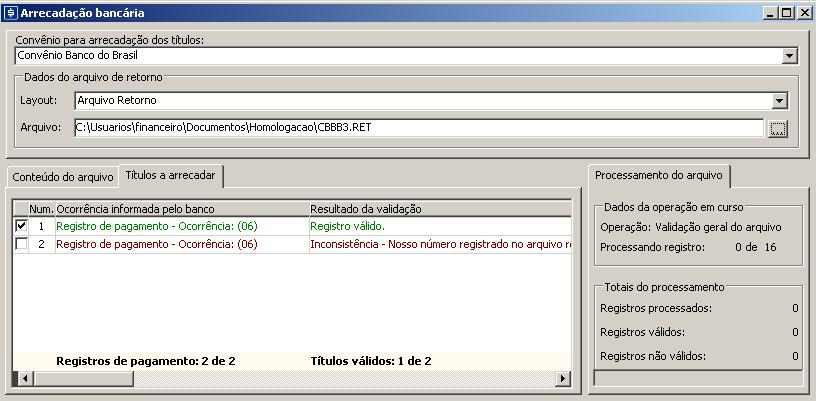Click the file browse ellipsis button
Viewport: 816px width, 401px height.
pos(779,128)
